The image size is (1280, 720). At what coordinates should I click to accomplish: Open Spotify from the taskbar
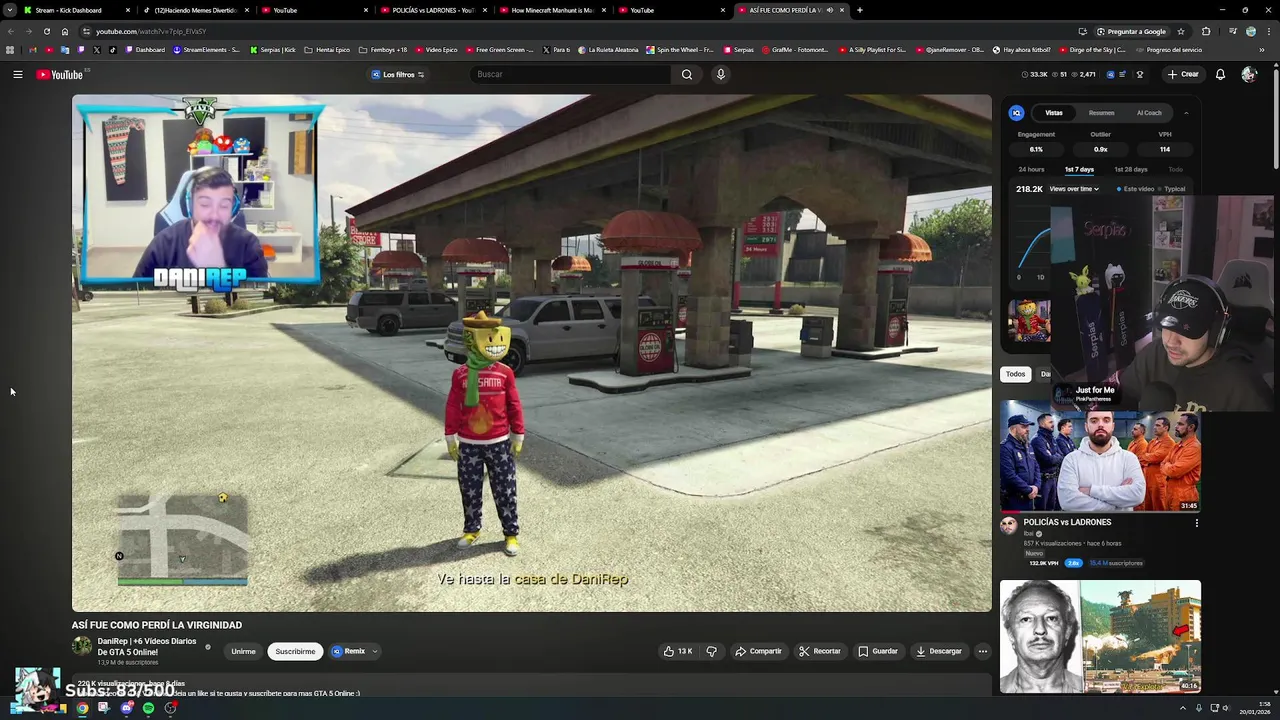[x=148, y=708]
